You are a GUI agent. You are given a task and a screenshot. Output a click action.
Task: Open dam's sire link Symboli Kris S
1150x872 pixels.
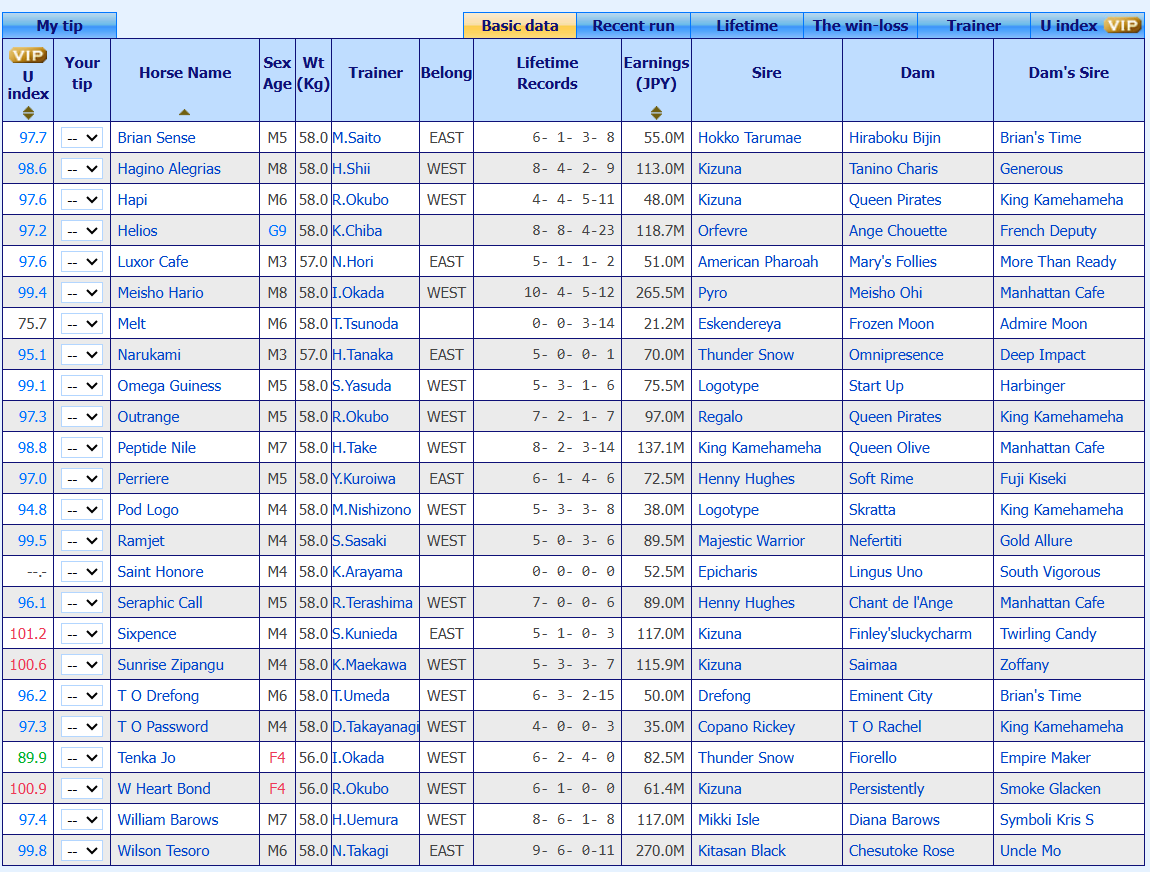pos(1047,820)
